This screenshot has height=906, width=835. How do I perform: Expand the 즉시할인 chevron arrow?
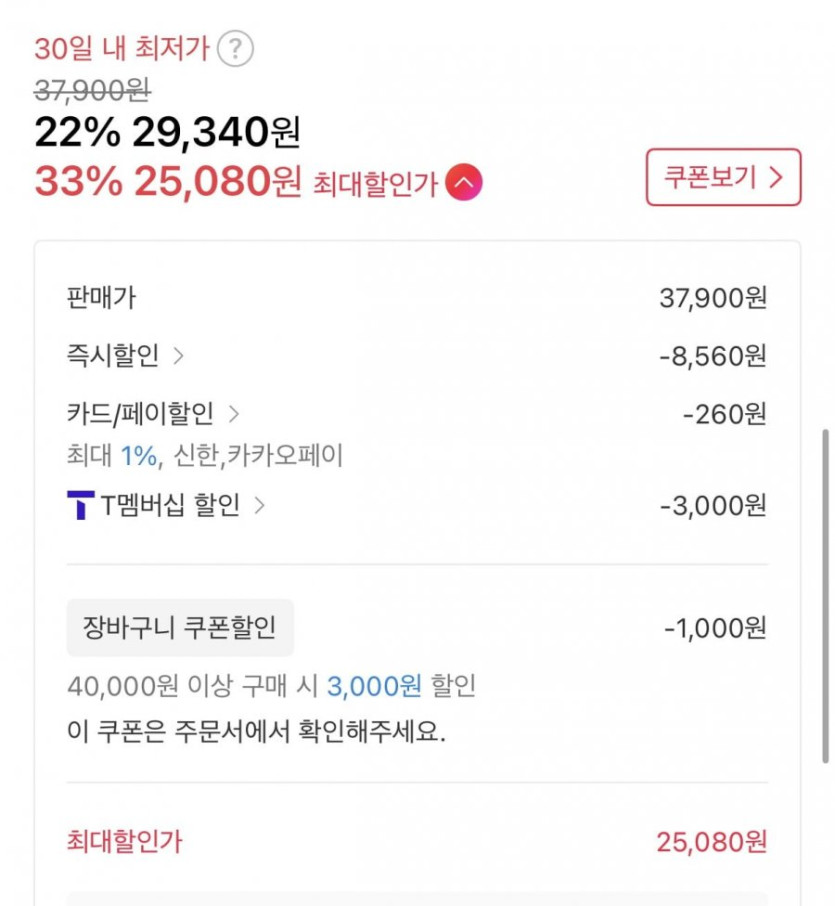pos(179,355)
